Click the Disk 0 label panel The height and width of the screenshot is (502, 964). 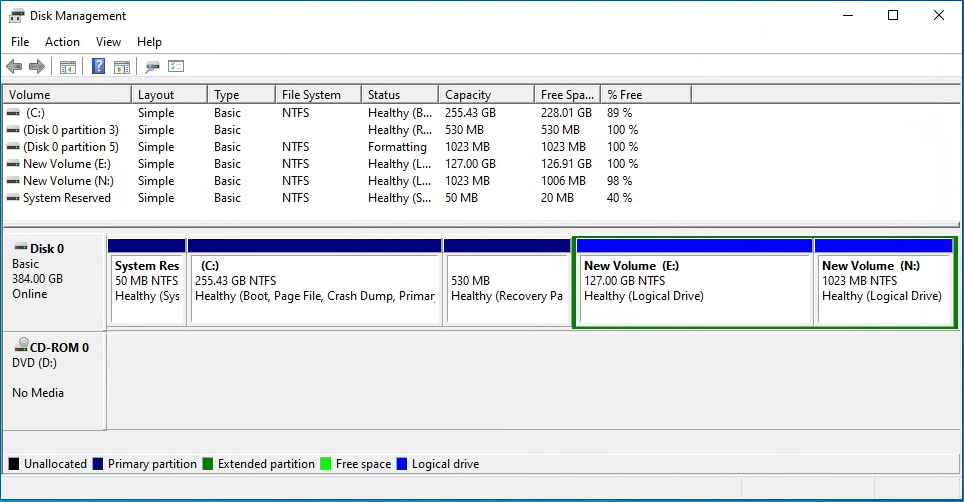[x=54, y=280]
